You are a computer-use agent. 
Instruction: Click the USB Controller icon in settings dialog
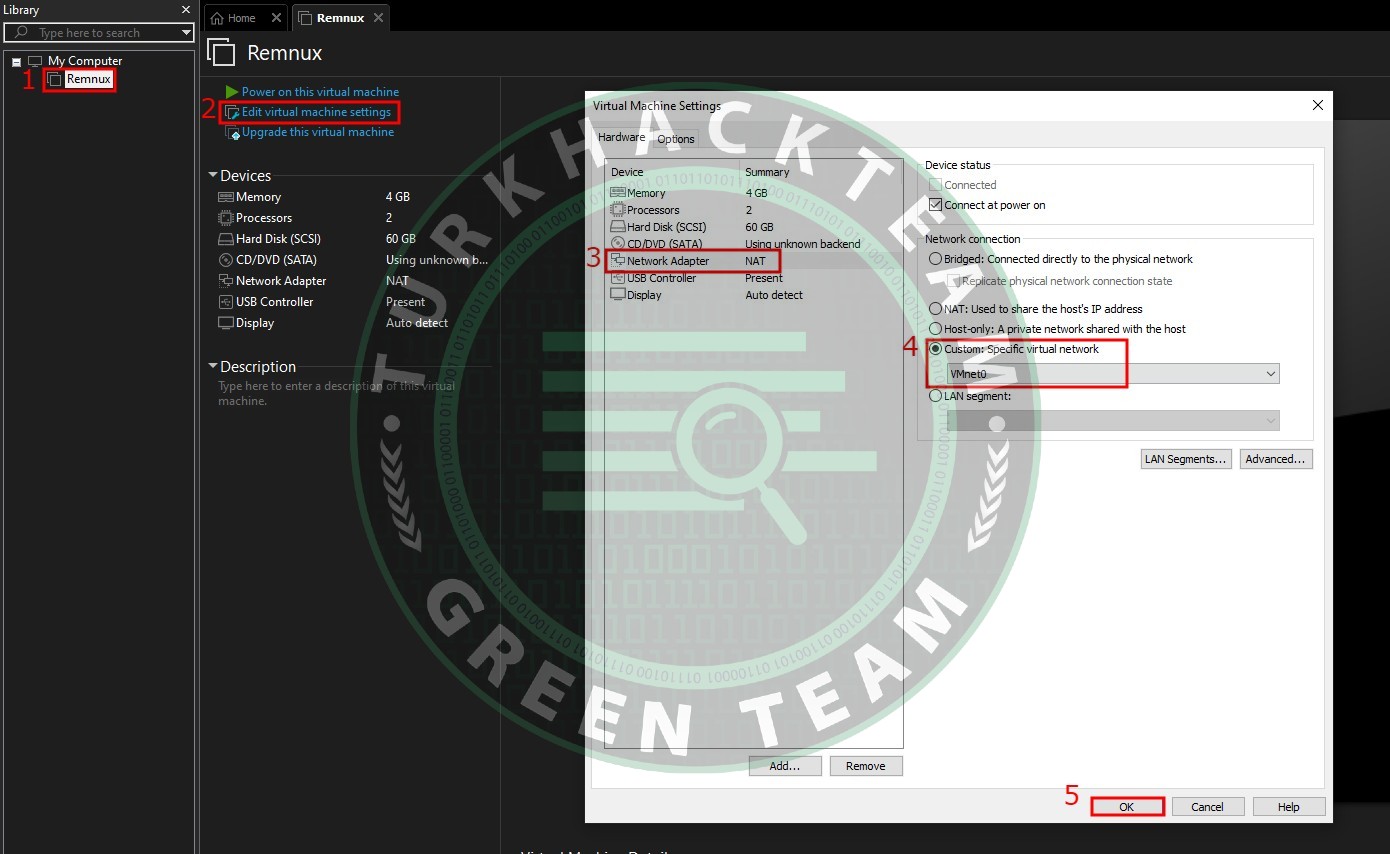pos(618,278)
